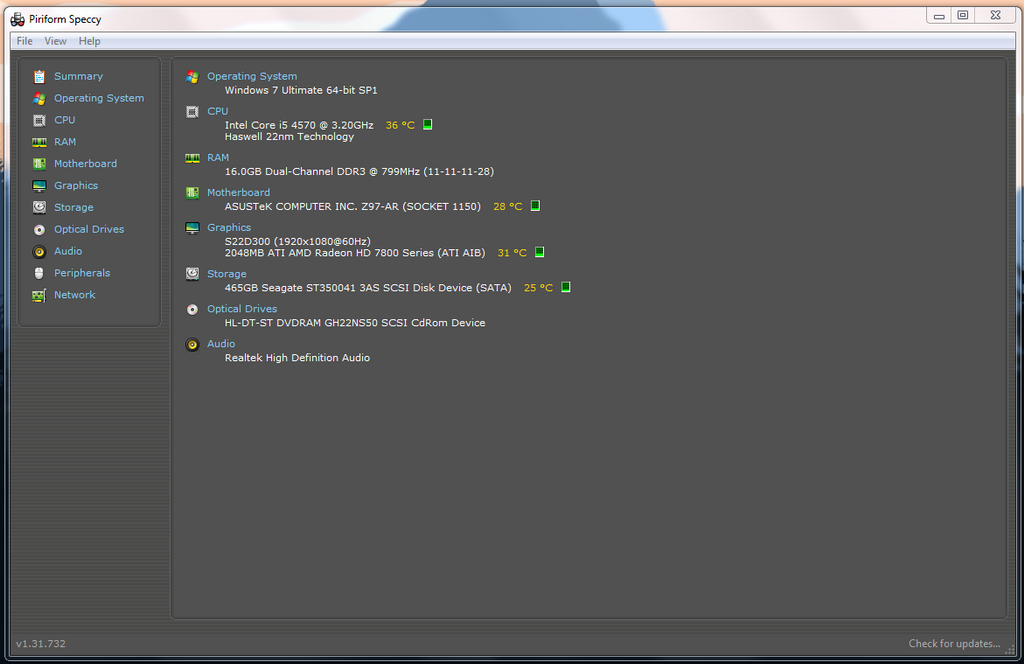The image size is (1024, 664).
Task: Close the Piriform Speccy window
Action: [995, 15]
